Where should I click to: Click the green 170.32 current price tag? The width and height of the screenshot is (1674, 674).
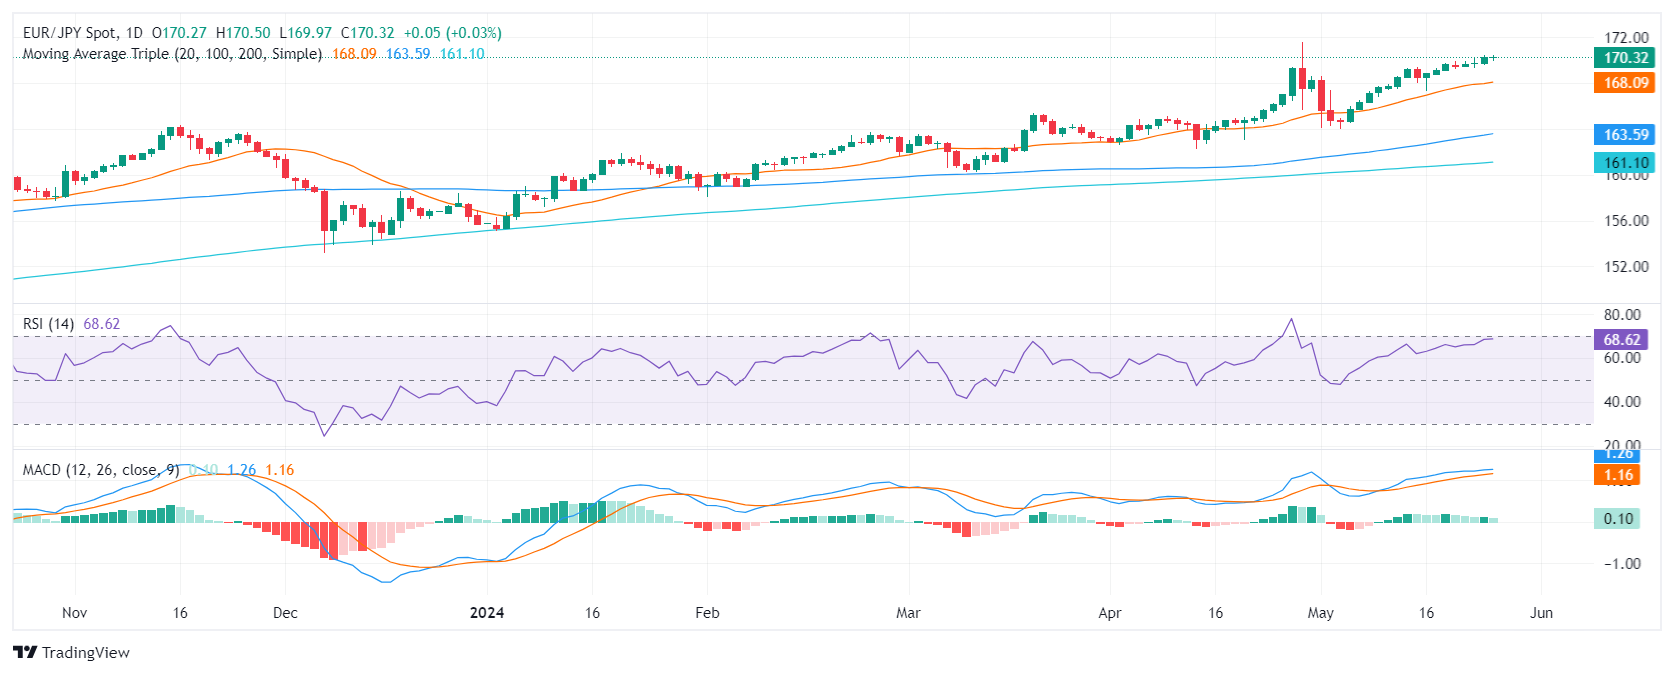point(1625,58)
